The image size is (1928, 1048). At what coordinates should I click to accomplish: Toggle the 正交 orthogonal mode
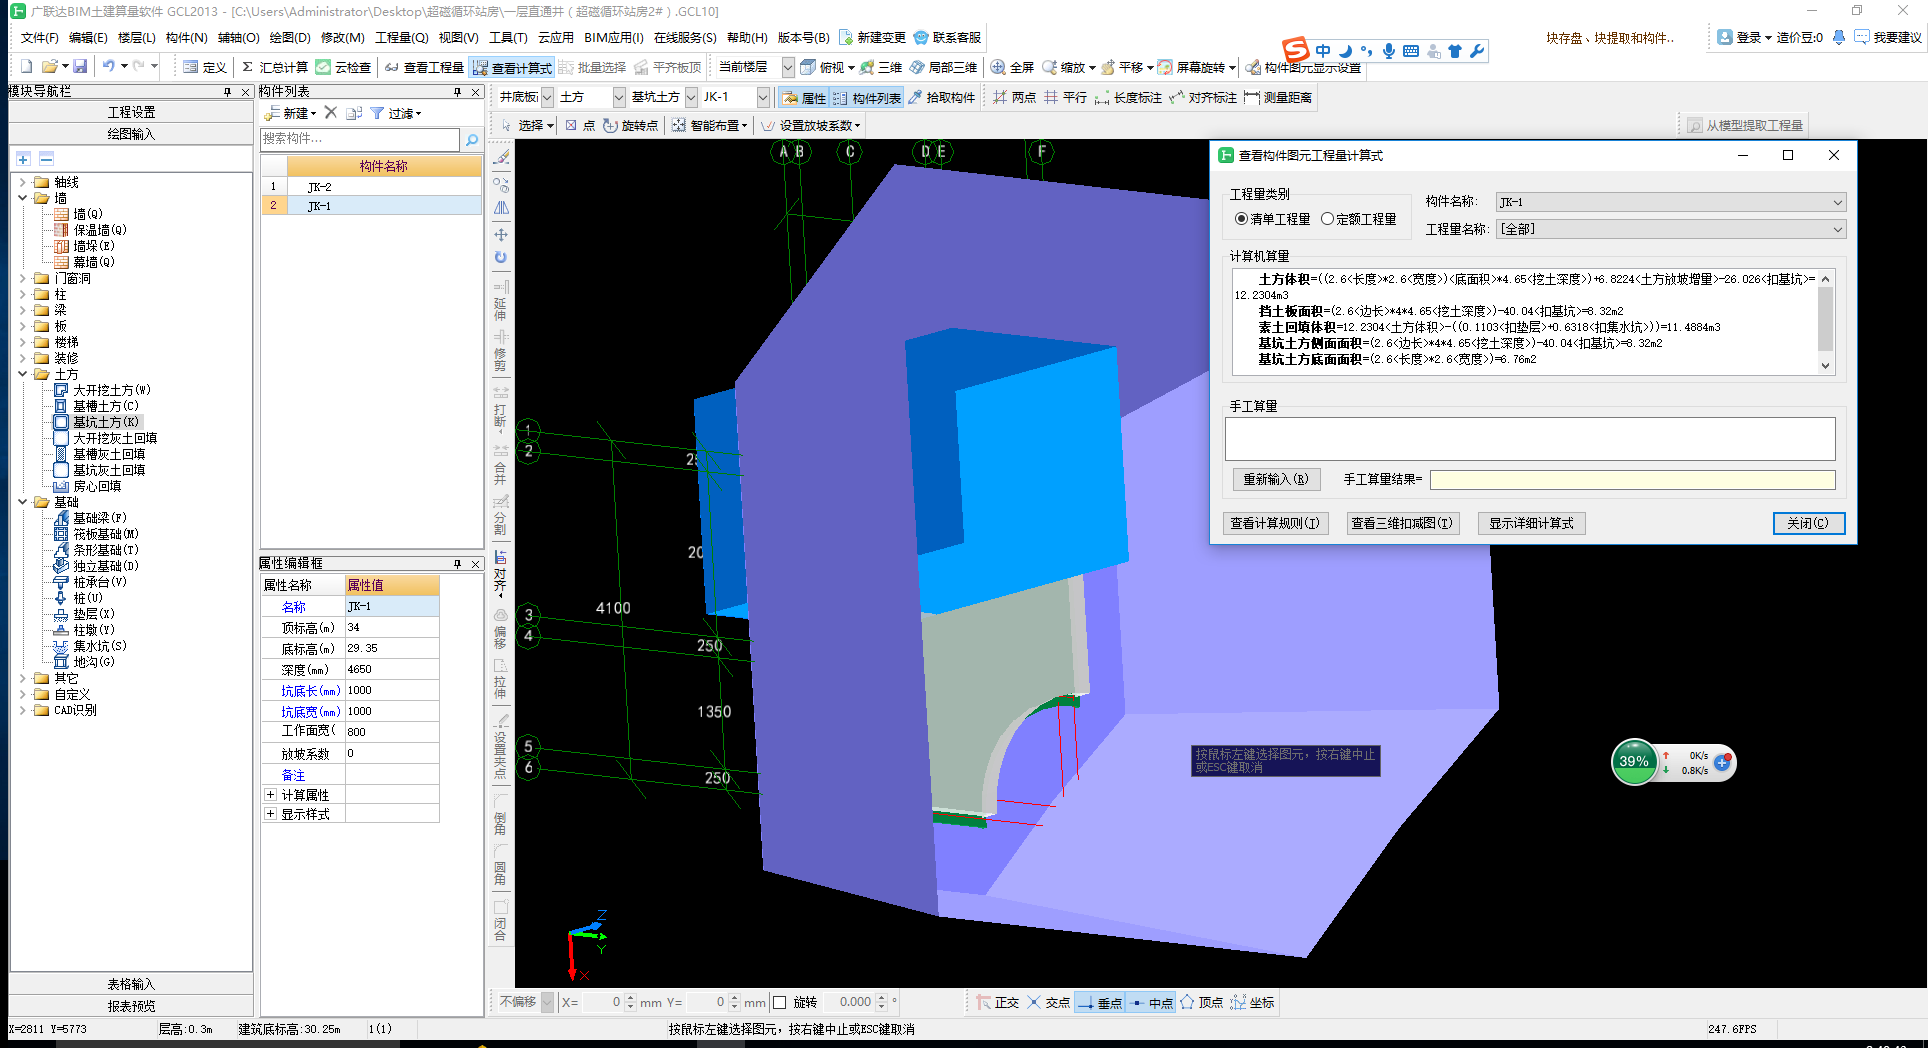pos(997,1002)
